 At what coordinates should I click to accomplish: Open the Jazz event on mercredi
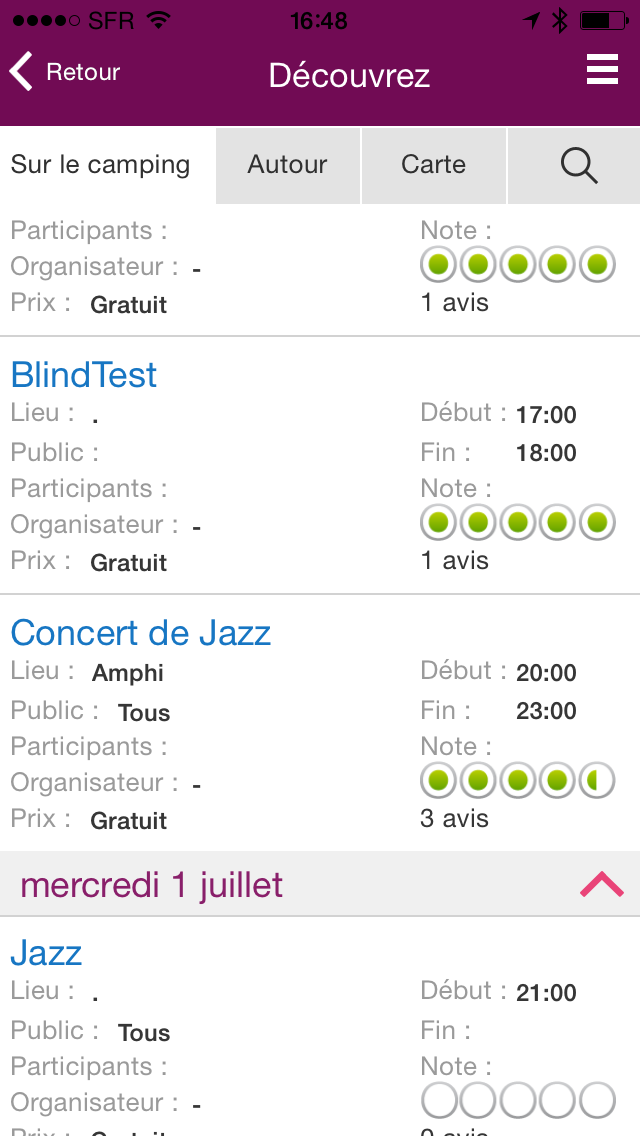pos(46,953)
